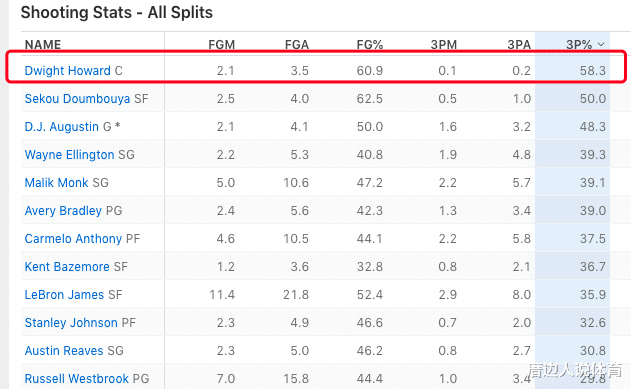
Task: Click Malik Monk name link
Action: point(56,183)
